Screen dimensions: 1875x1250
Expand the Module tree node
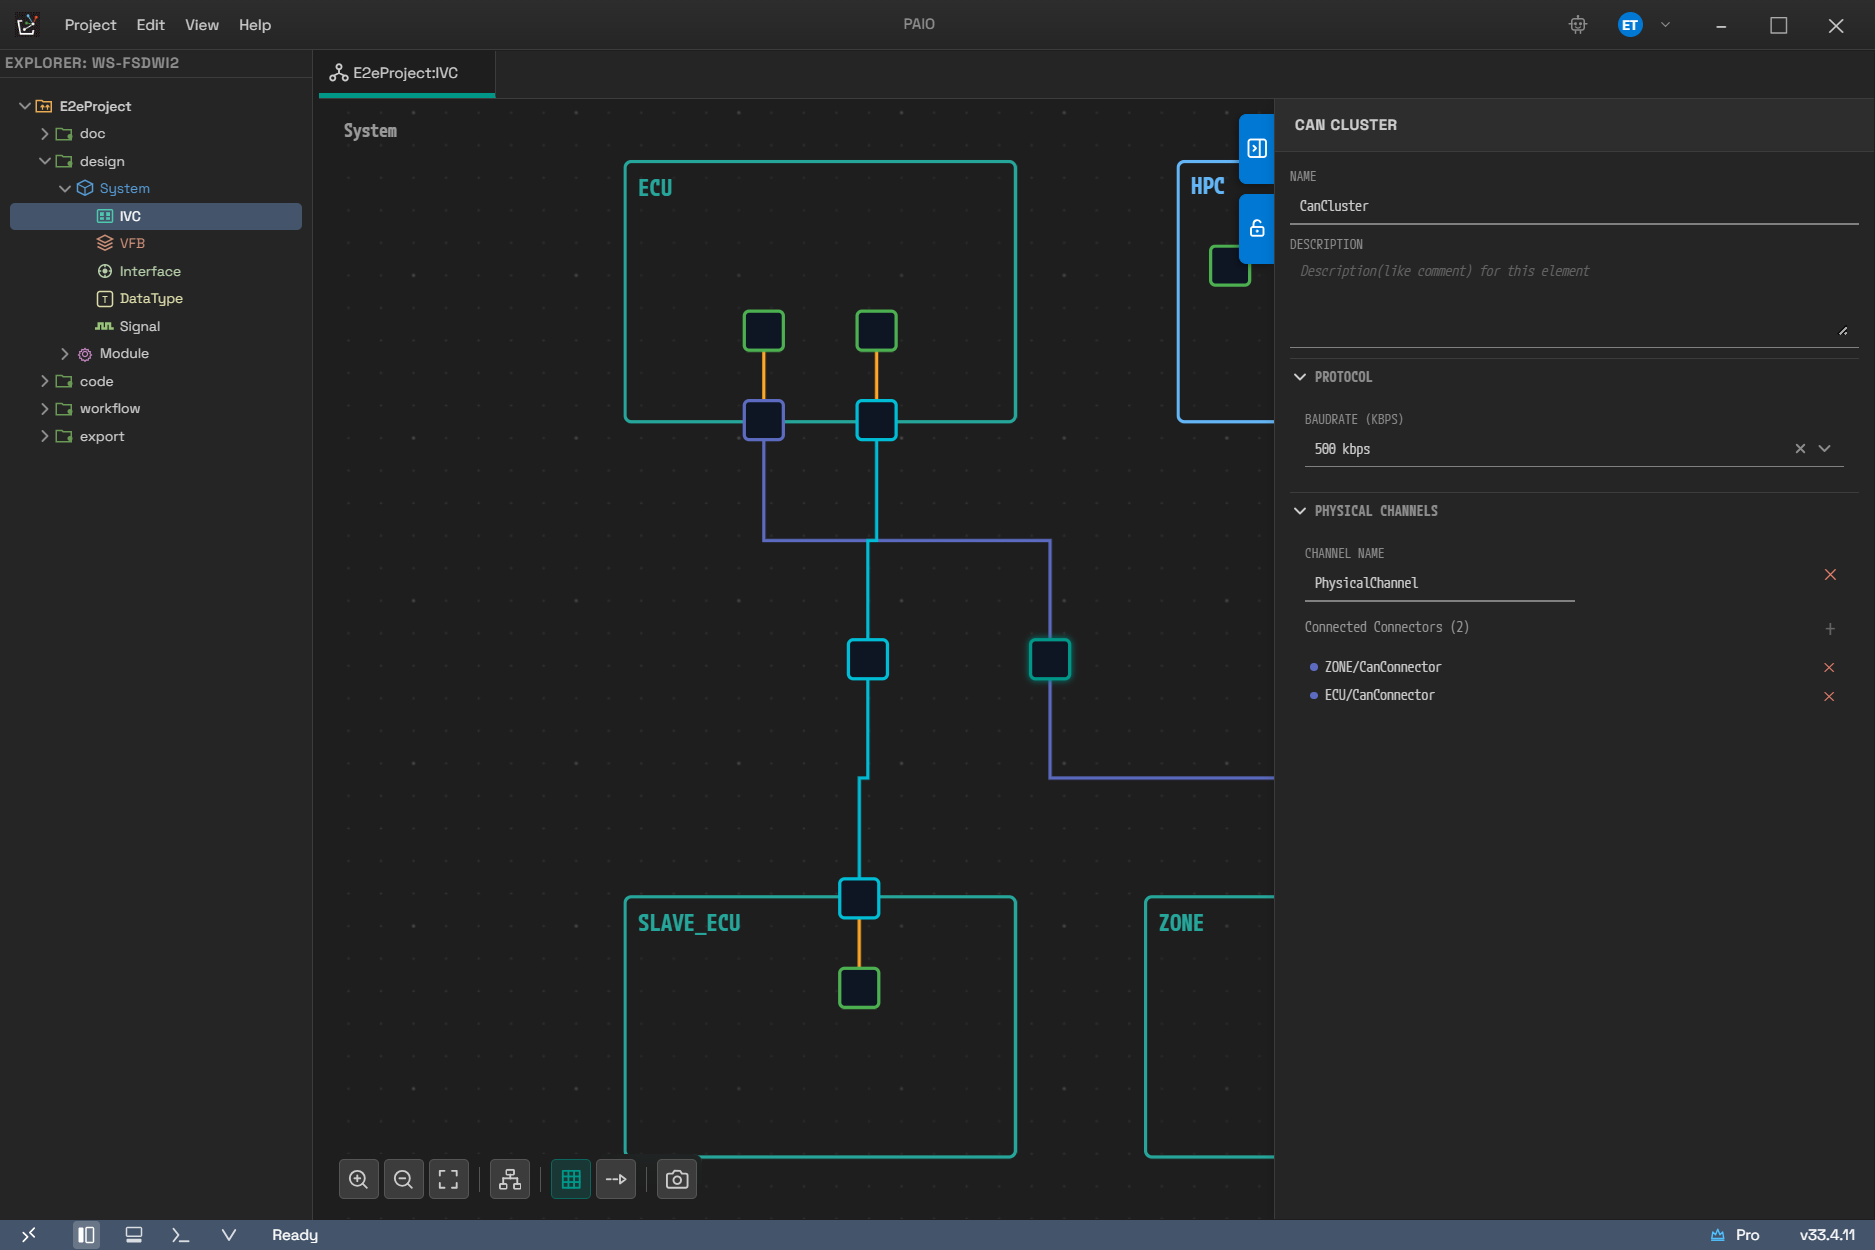tap(65, 354)
